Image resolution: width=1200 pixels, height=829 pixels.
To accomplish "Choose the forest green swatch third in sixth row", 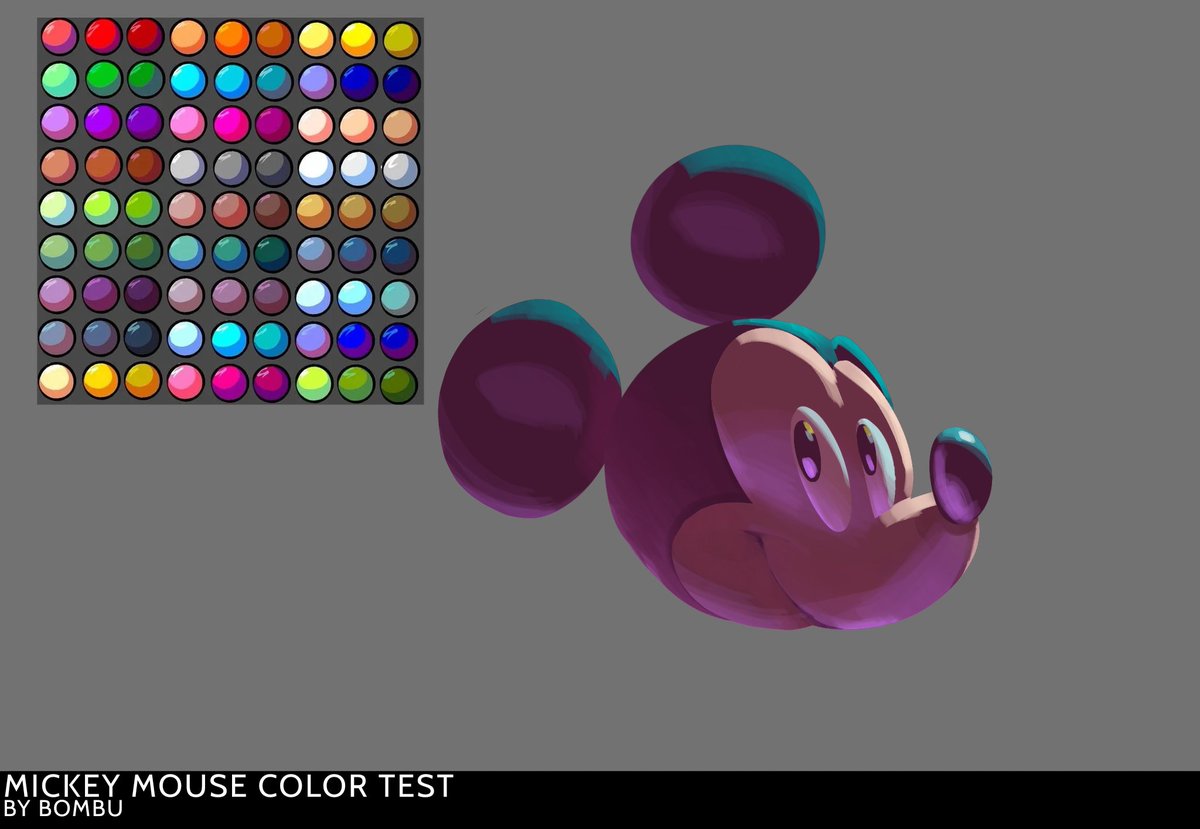I will click(x=144, y=251).
